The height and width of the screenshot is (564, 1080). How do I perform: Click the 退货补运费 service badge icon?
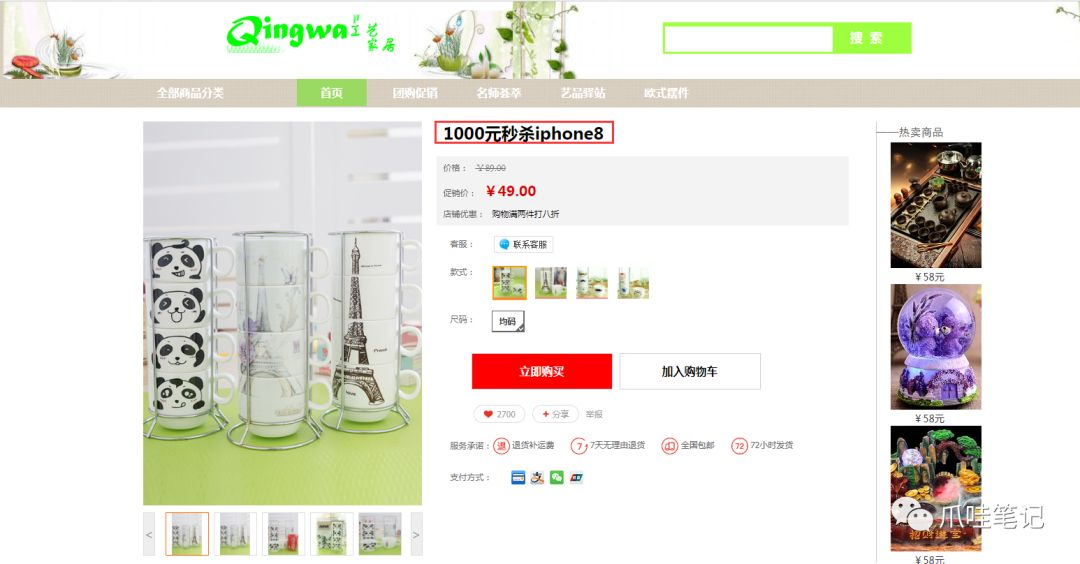(501, 446)
